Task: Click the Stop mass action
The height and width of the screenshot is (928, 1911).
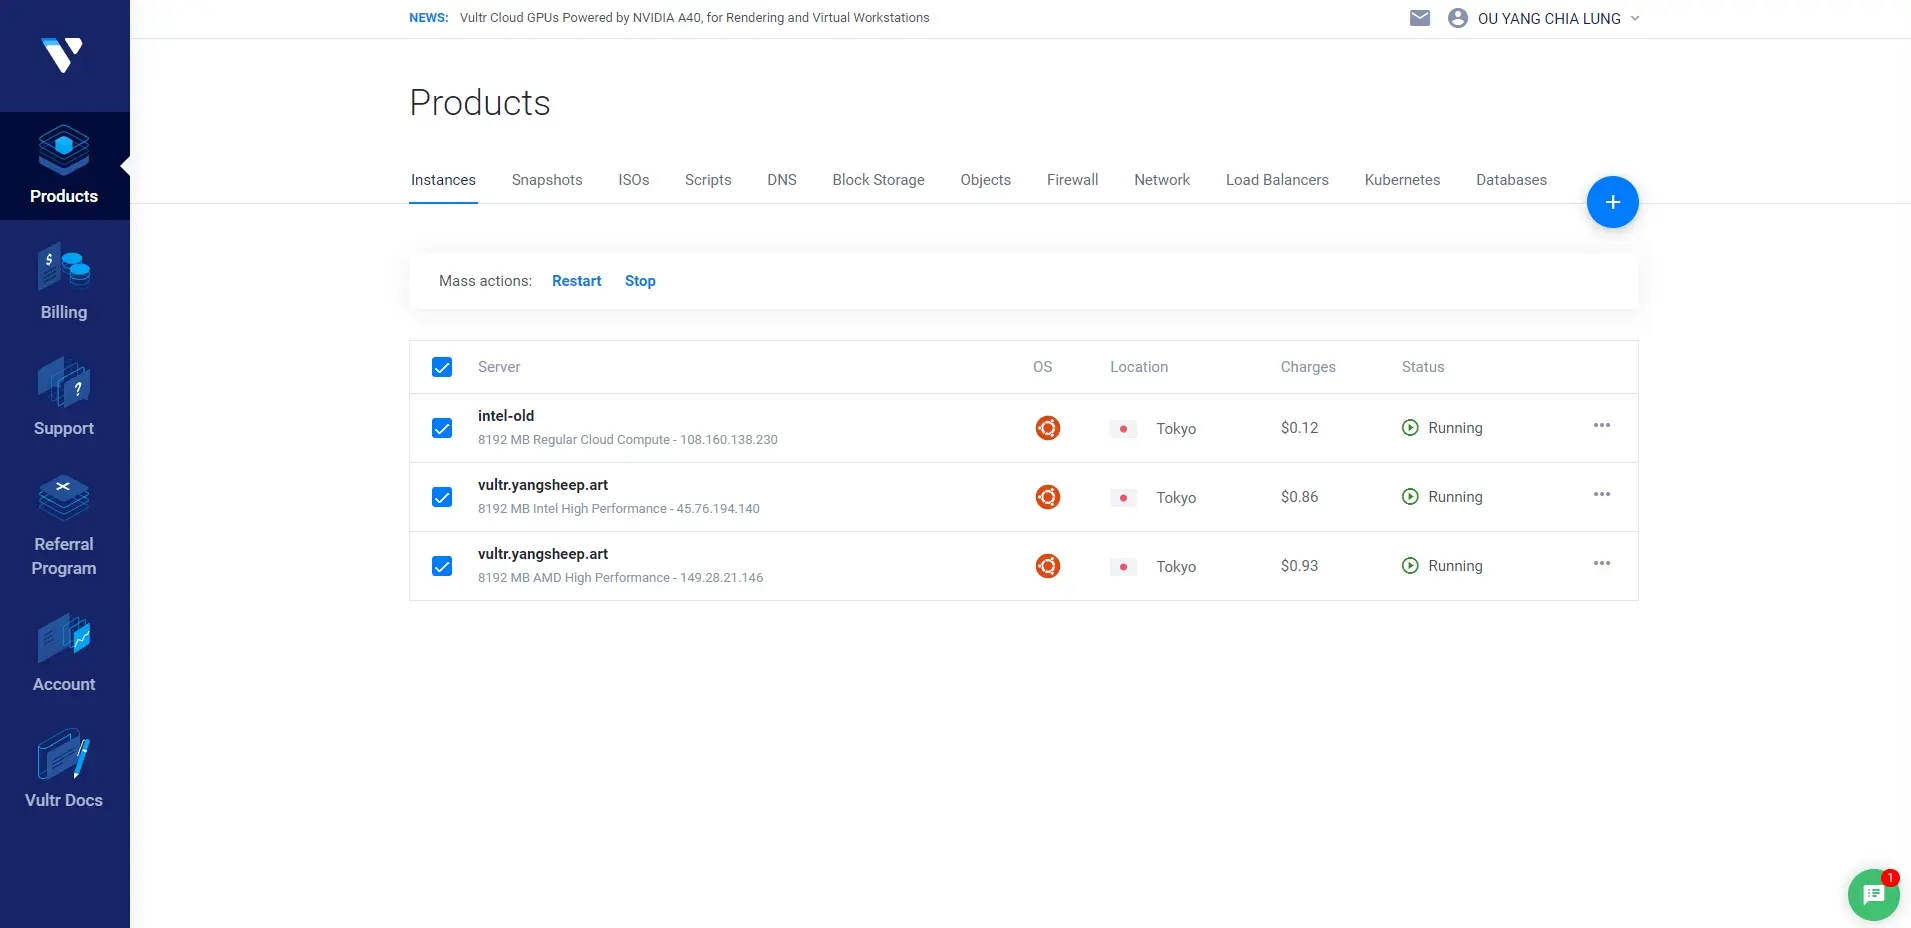Action: (640, 281)
